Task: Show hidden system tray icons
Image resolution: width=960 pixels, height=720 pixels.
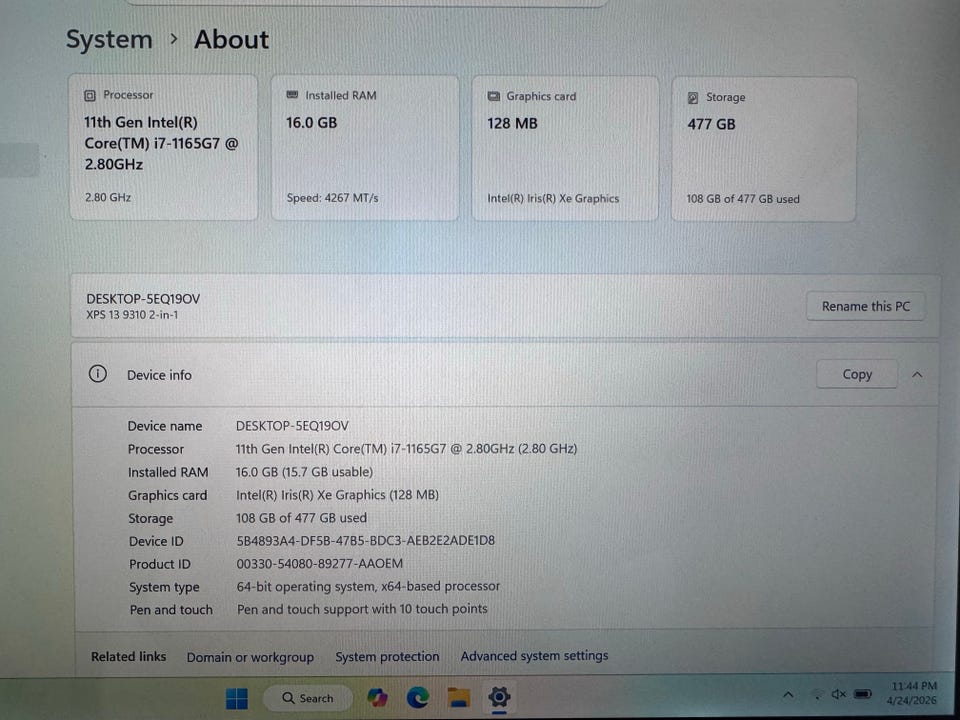Action: (789, 695)
